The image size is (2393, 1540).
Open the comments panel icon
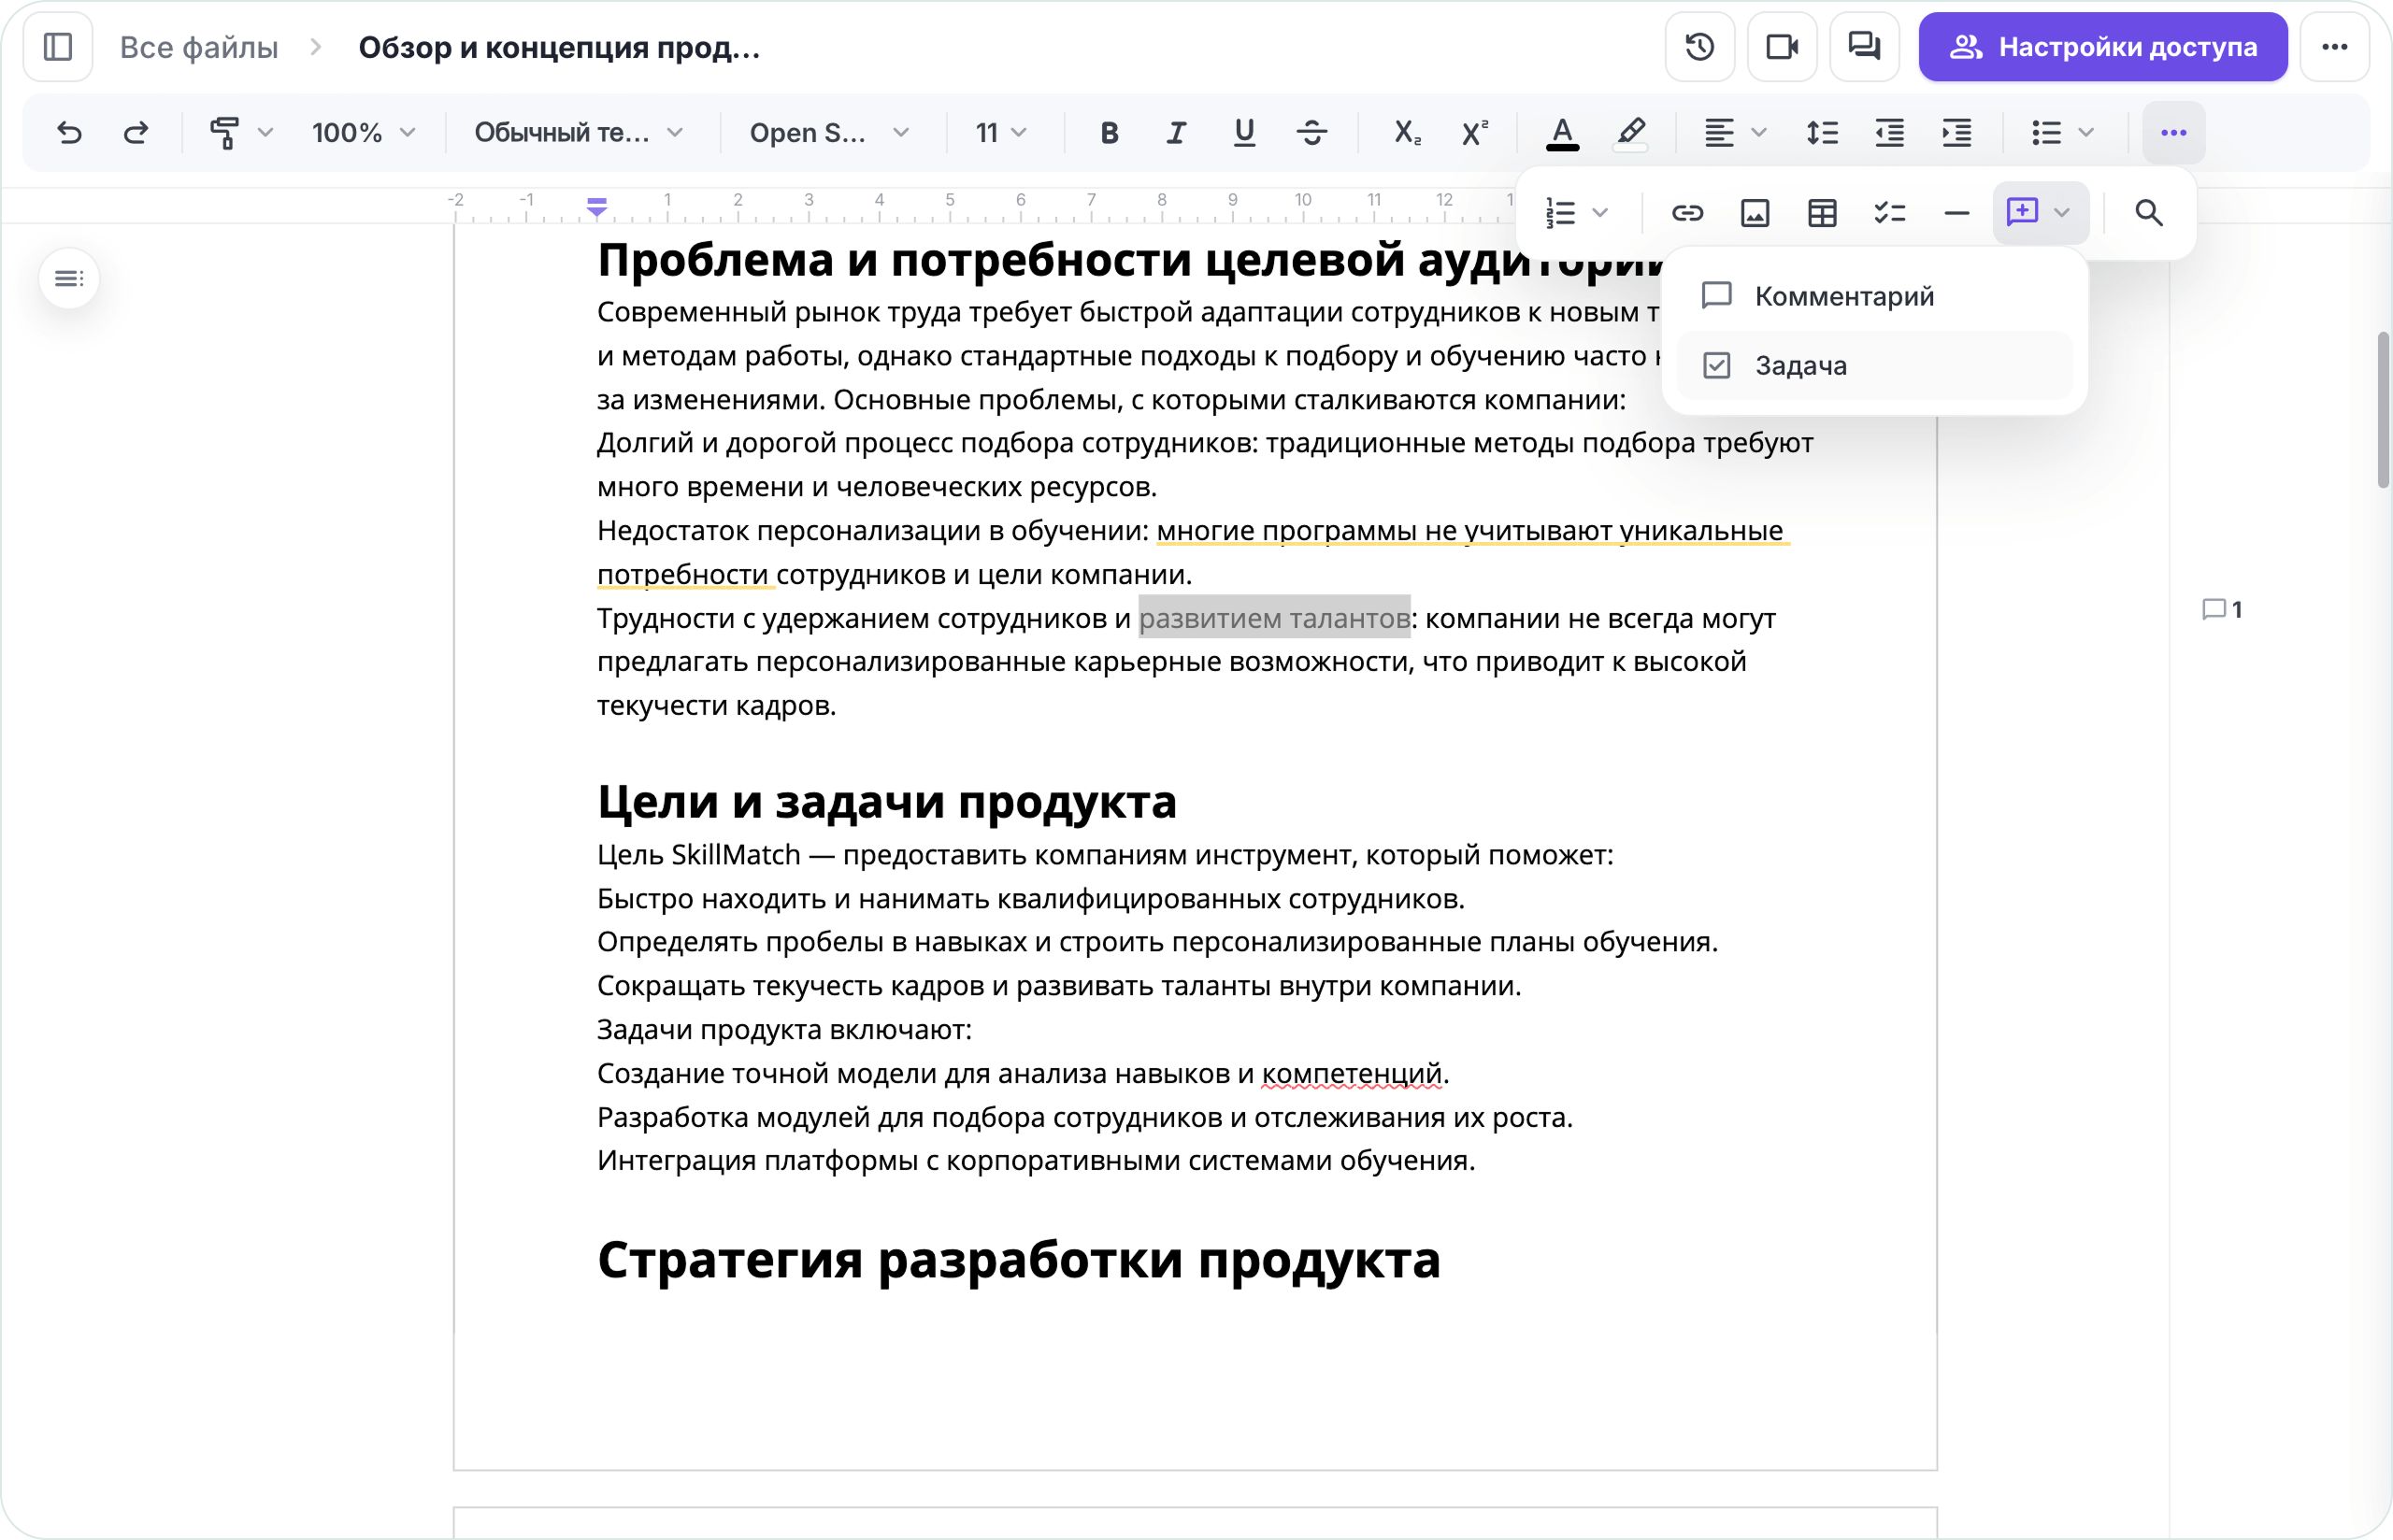click(1864, 47)
